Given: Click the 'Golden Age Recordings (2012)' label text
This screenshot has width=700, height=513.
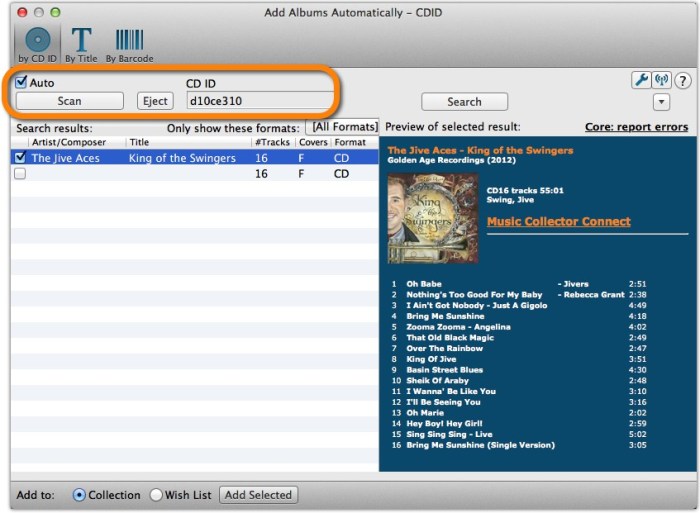Looking at the screenshot, I should coord(452,160).
